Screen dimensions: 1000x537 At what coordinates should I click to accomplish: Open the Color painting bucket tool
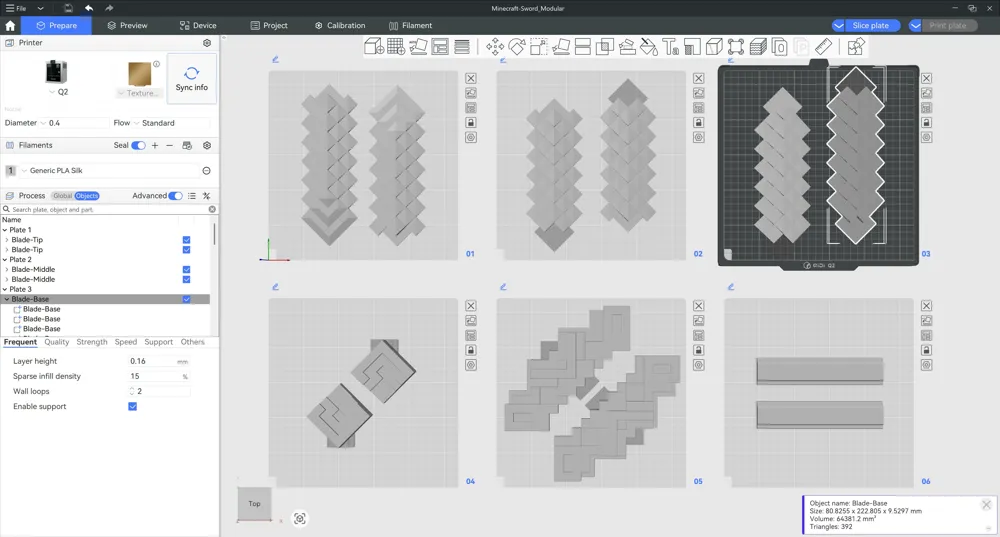(x=649, y=47)
